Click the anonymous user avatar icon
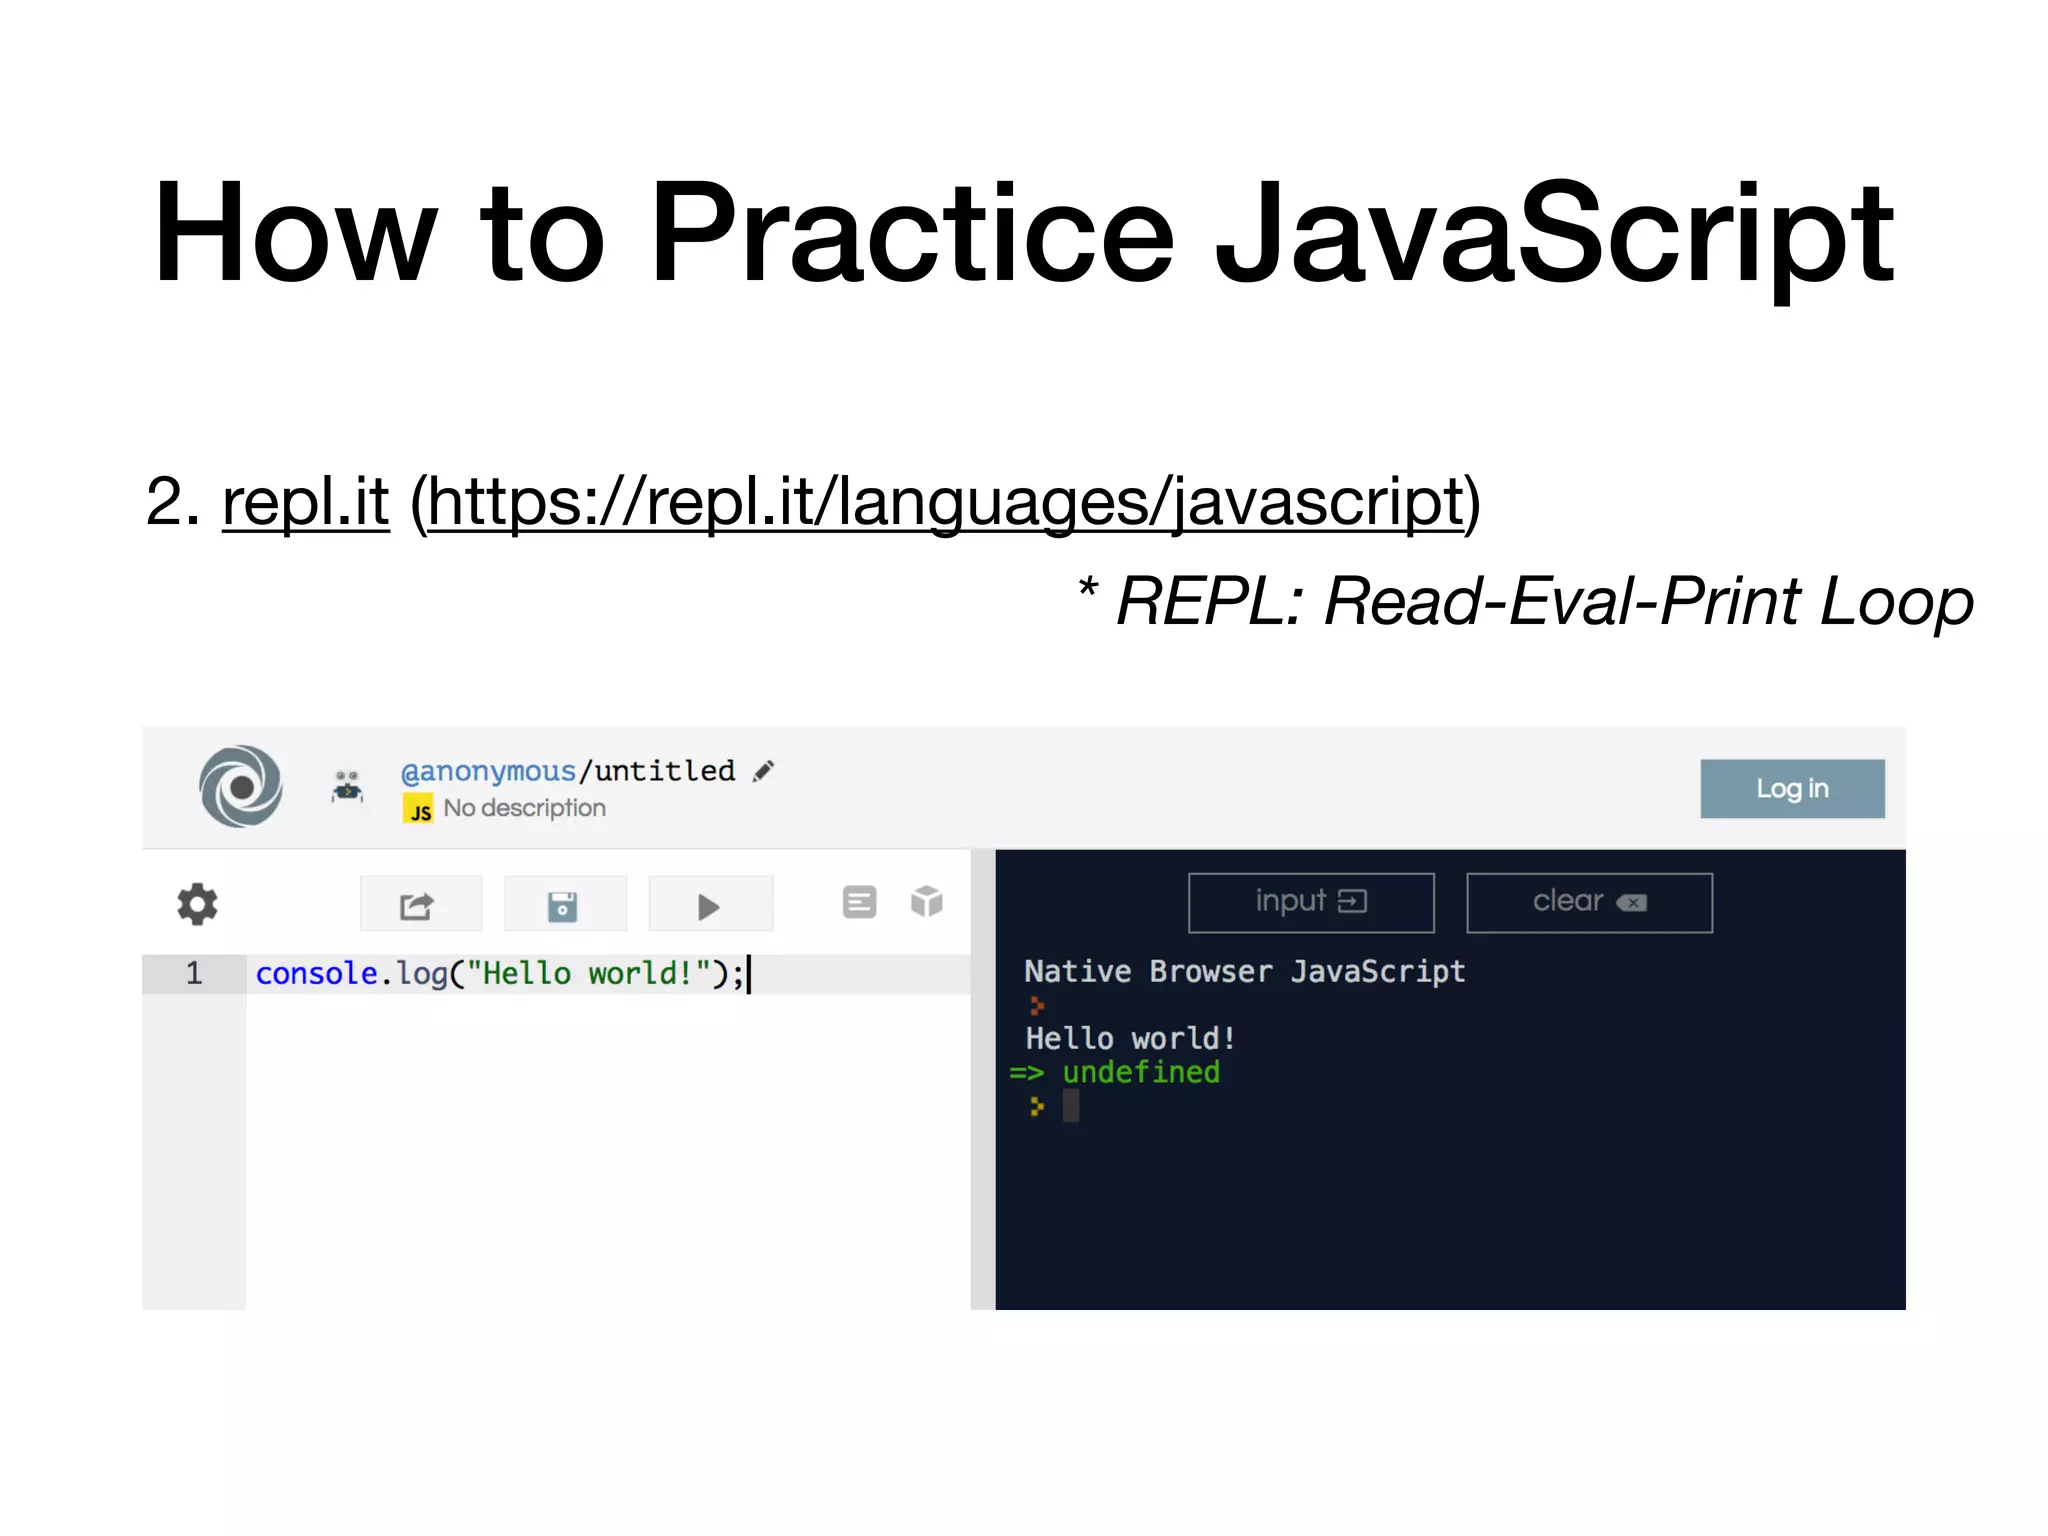2048x1536 pixels. (347, 786)
